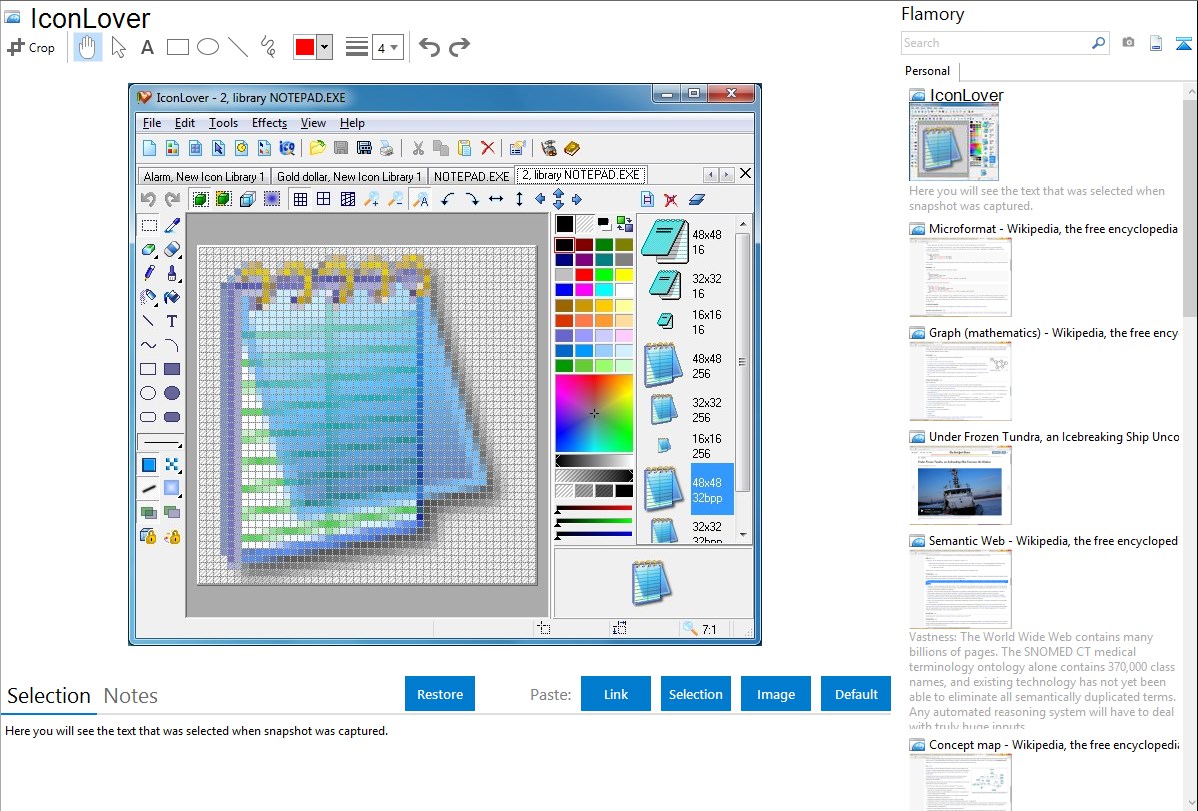Pick the yellow palette swatch

click(624, 275)
